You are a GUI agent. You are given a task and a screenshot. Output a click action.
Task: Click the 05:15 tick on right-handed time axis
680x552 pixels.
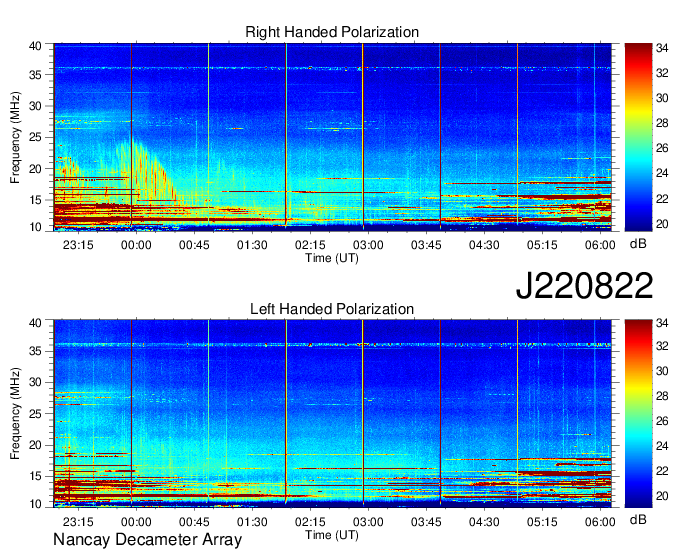(x=542, y=245)
